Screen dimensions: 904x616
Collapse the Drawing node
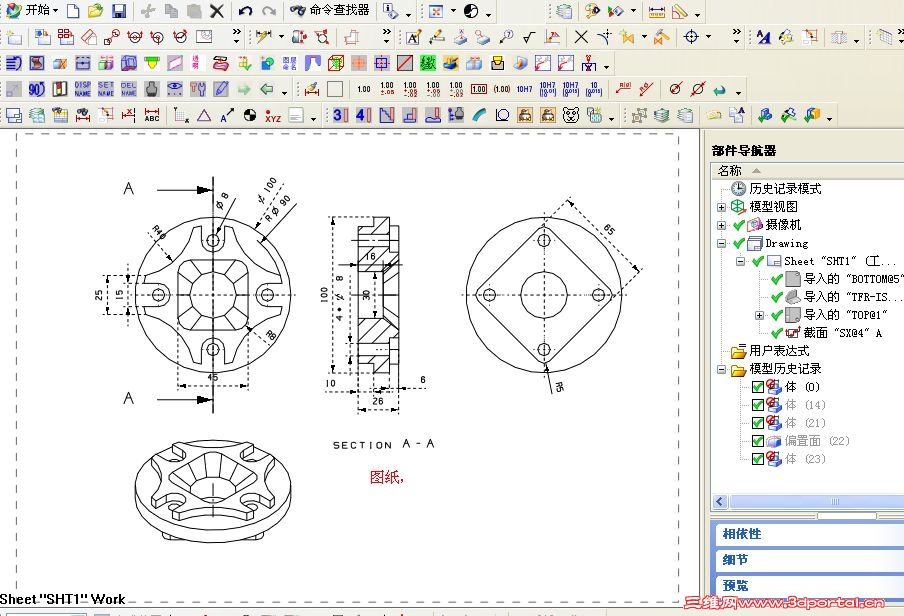(x=721, y=243)
